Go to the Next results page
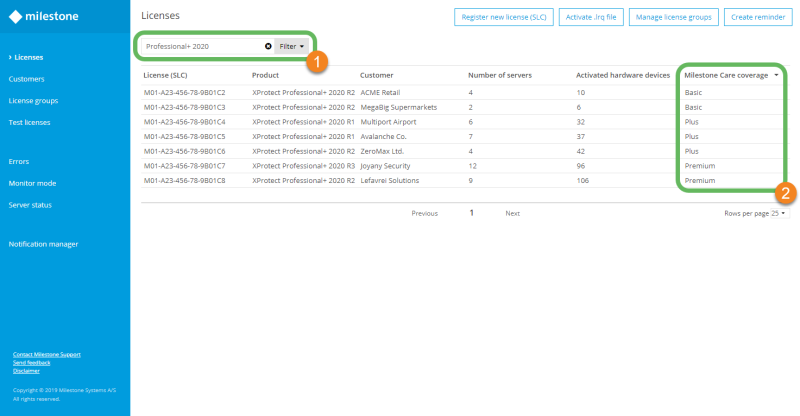Viewport: 800px width, 416px height. 512,213
